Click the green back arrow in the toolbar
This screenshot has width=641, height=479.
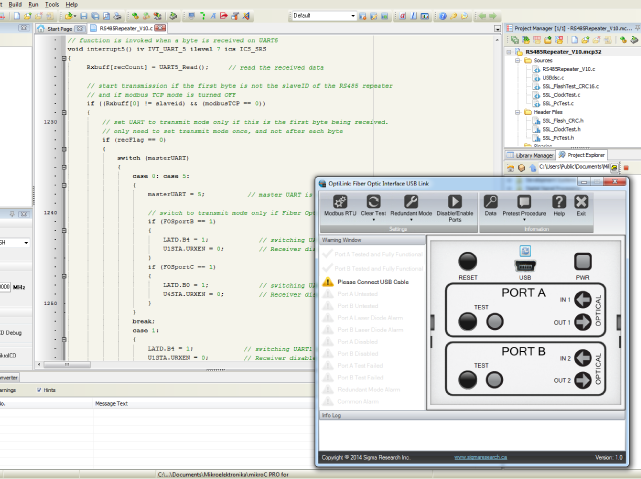482,16
